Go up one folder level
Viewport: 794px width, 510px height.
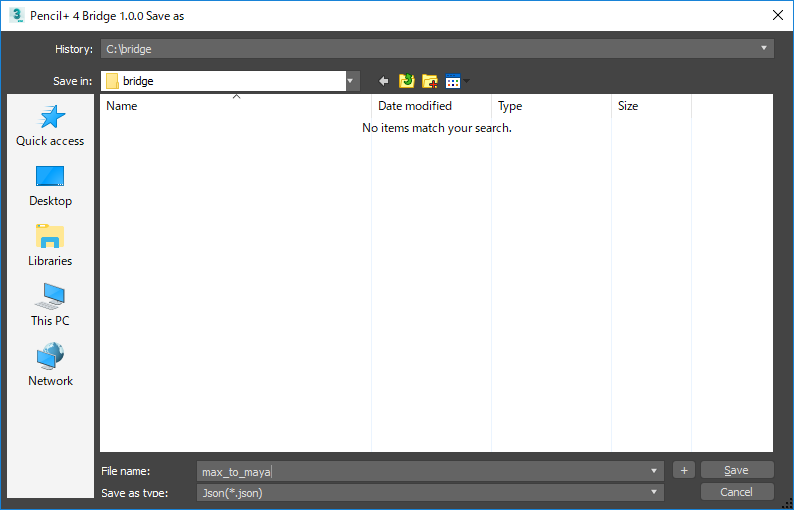point(406,81)
